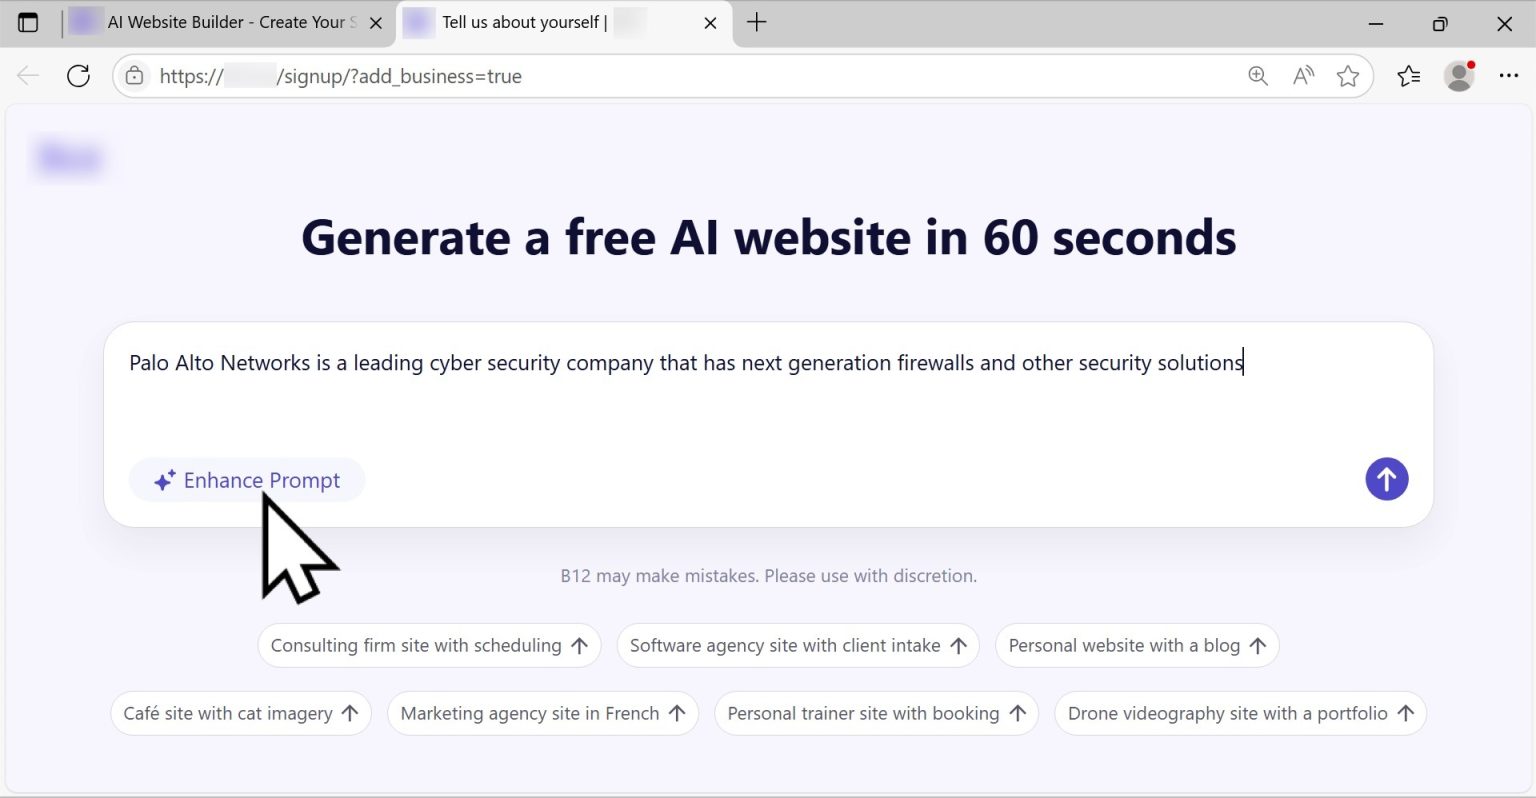This screenshot has height=798, width=1536.
Task: Click the sparkle icon on Enhance Prompt
Action: [164, 480]
